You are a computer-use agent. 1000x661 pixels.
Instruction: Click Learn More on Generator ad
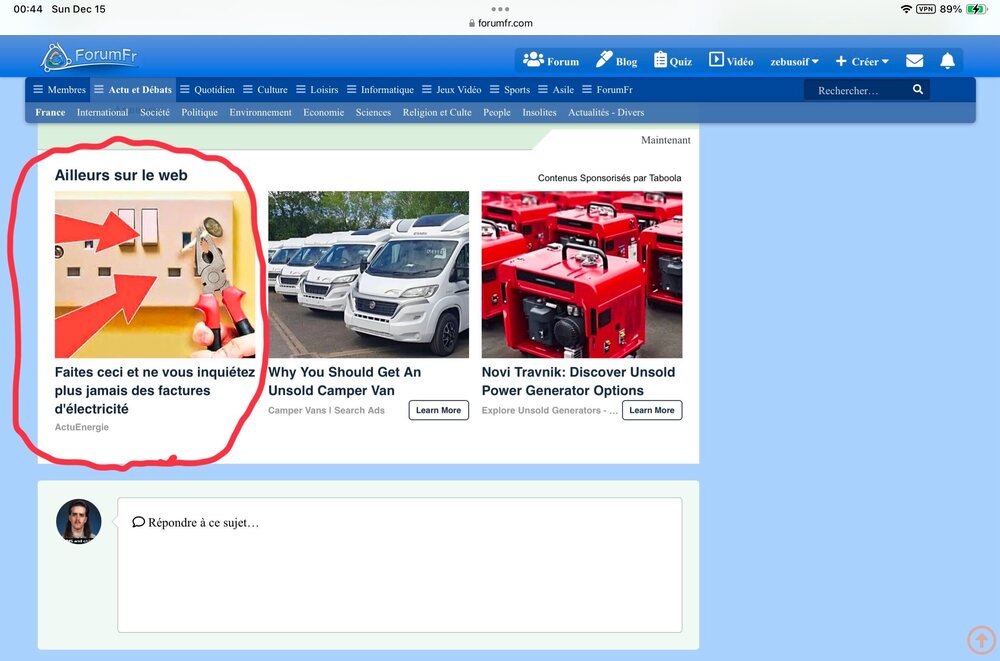pos(652,410)
